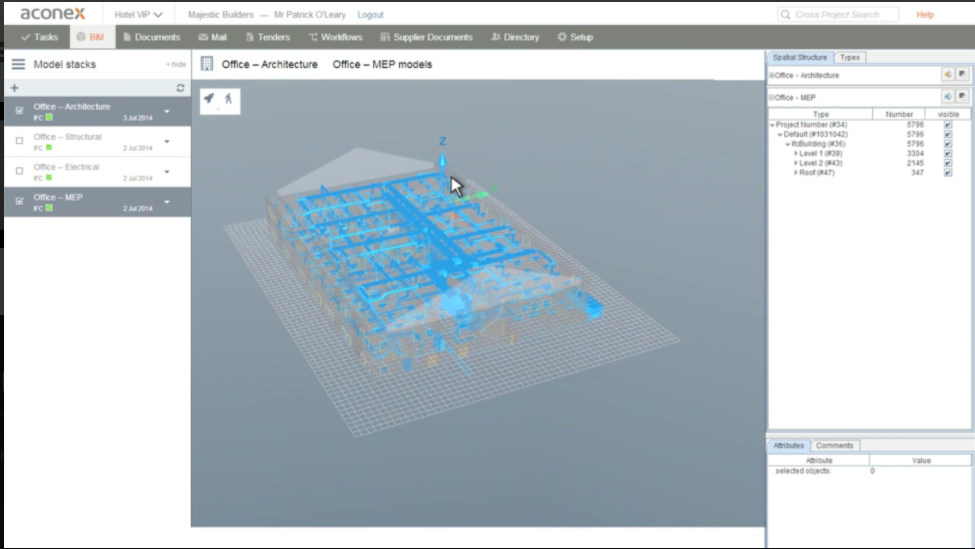The height and width of the screenshot is (549, 975).
Task: Expand the Level 1 (#39) tree node
Action: [796, 153]
